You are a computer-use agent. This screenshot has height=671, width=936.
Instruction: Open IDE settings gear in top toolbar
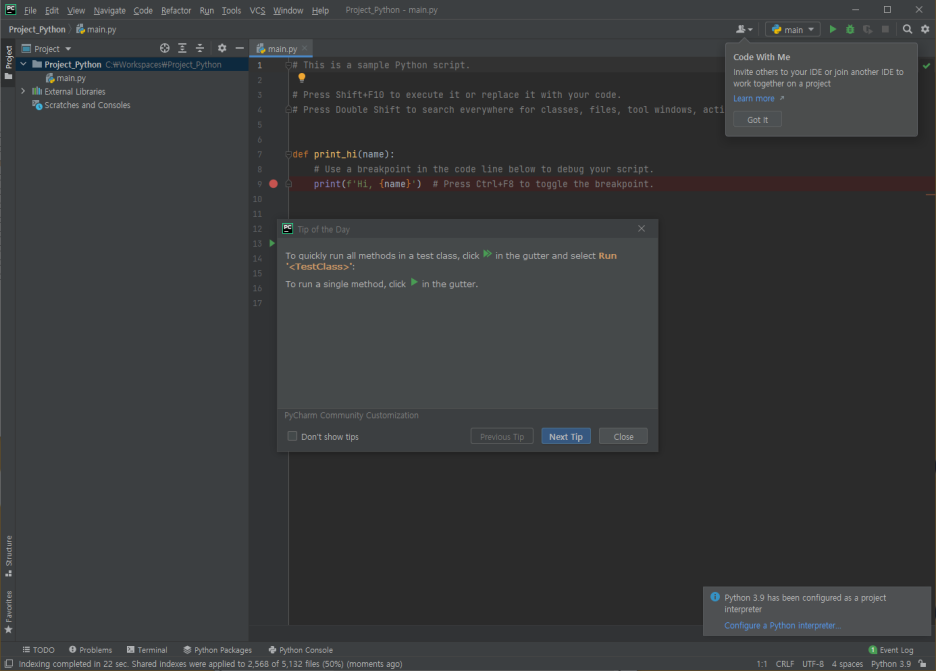(925, 29)
